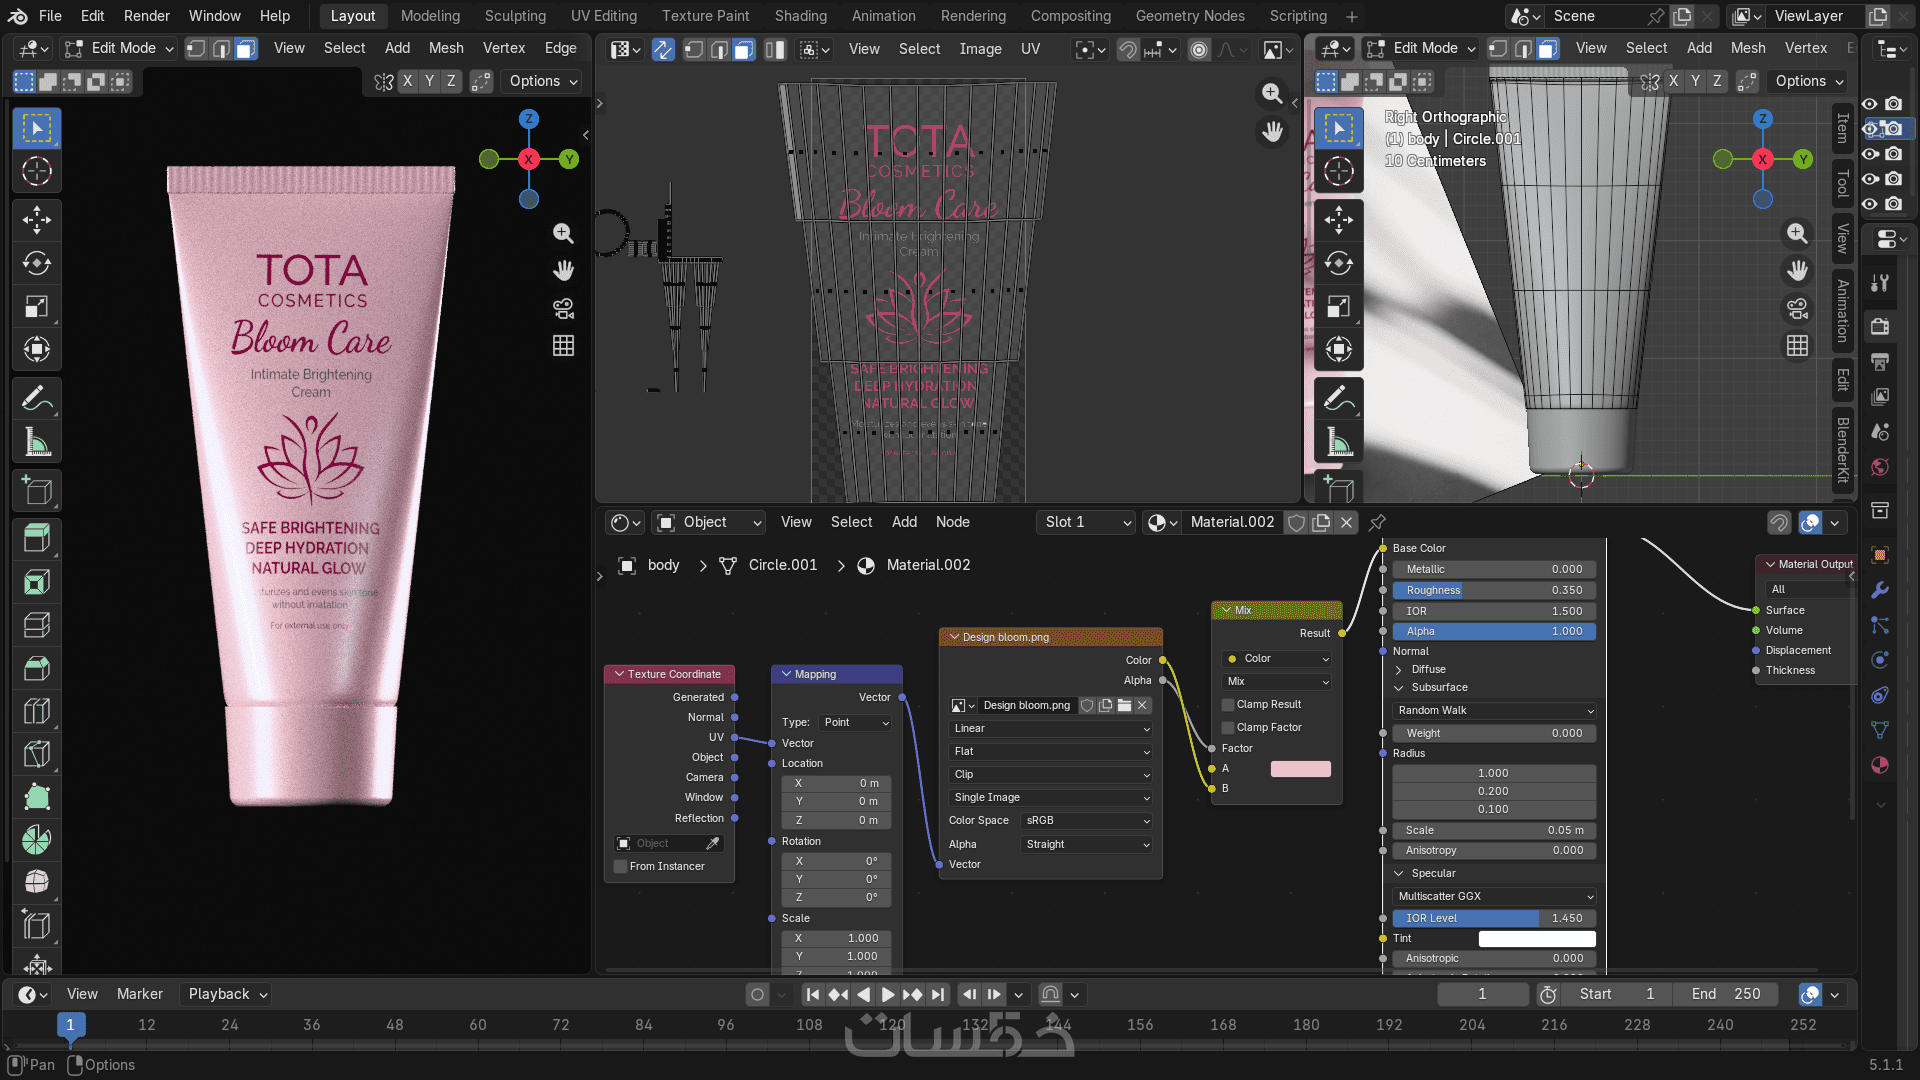Click the Mix node pink color swatch
The width and height of the screenshot is (1920, 1080).
pos(1300,769)
